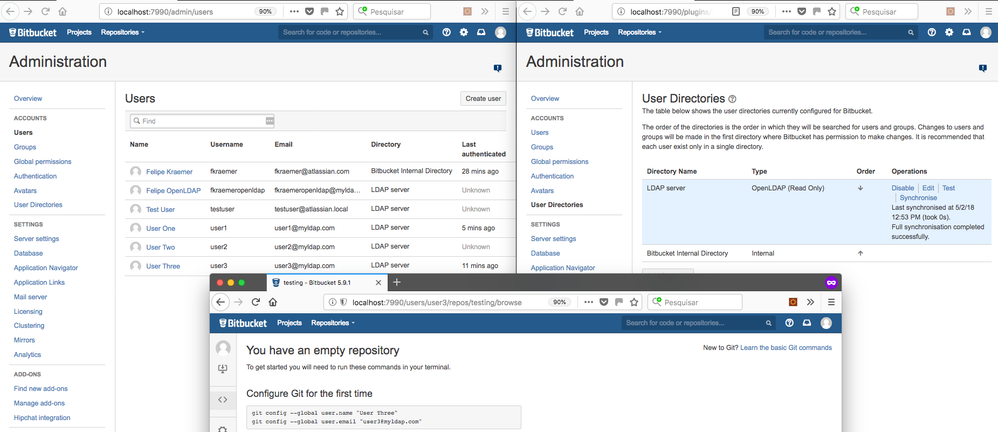Click the profile avatar in the Users admin window

point(500,32)
